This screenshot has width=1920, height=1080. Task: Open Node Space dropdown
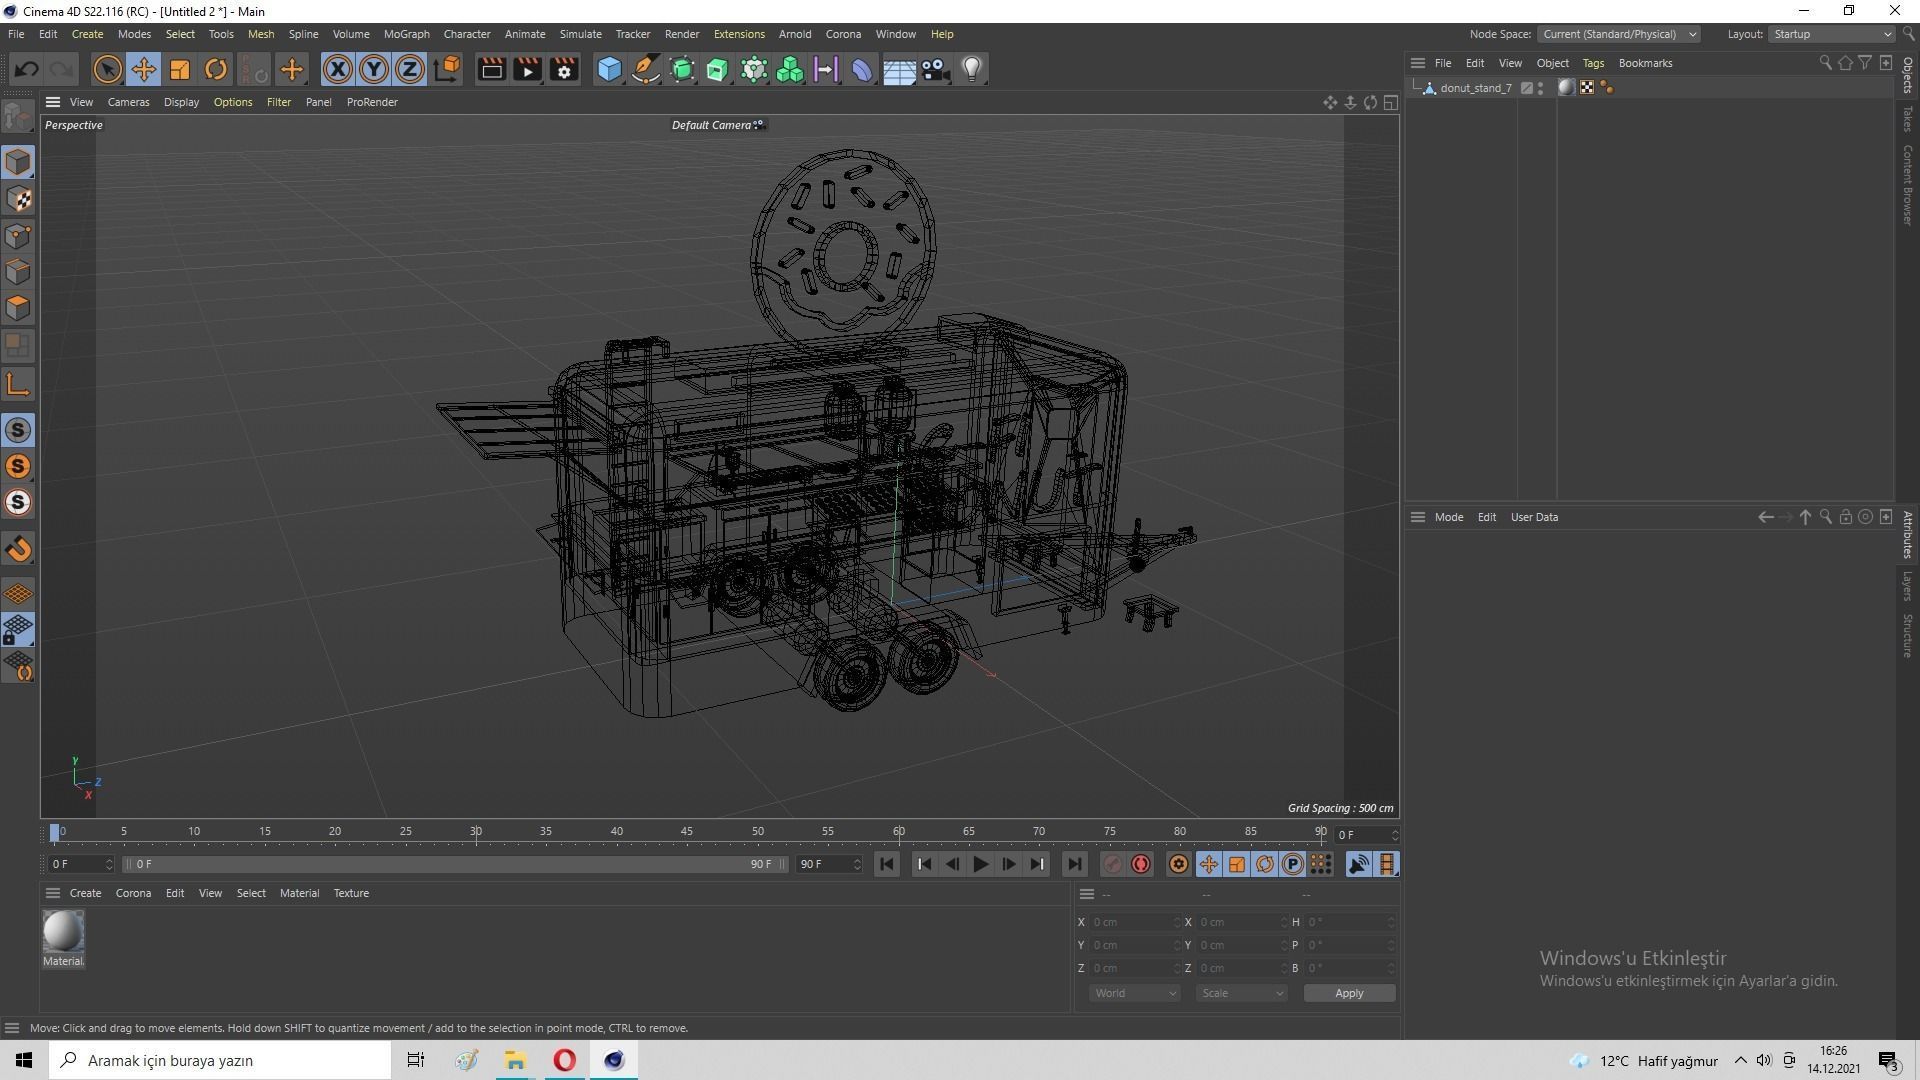pyautogui.click(x=1618, y=34)
